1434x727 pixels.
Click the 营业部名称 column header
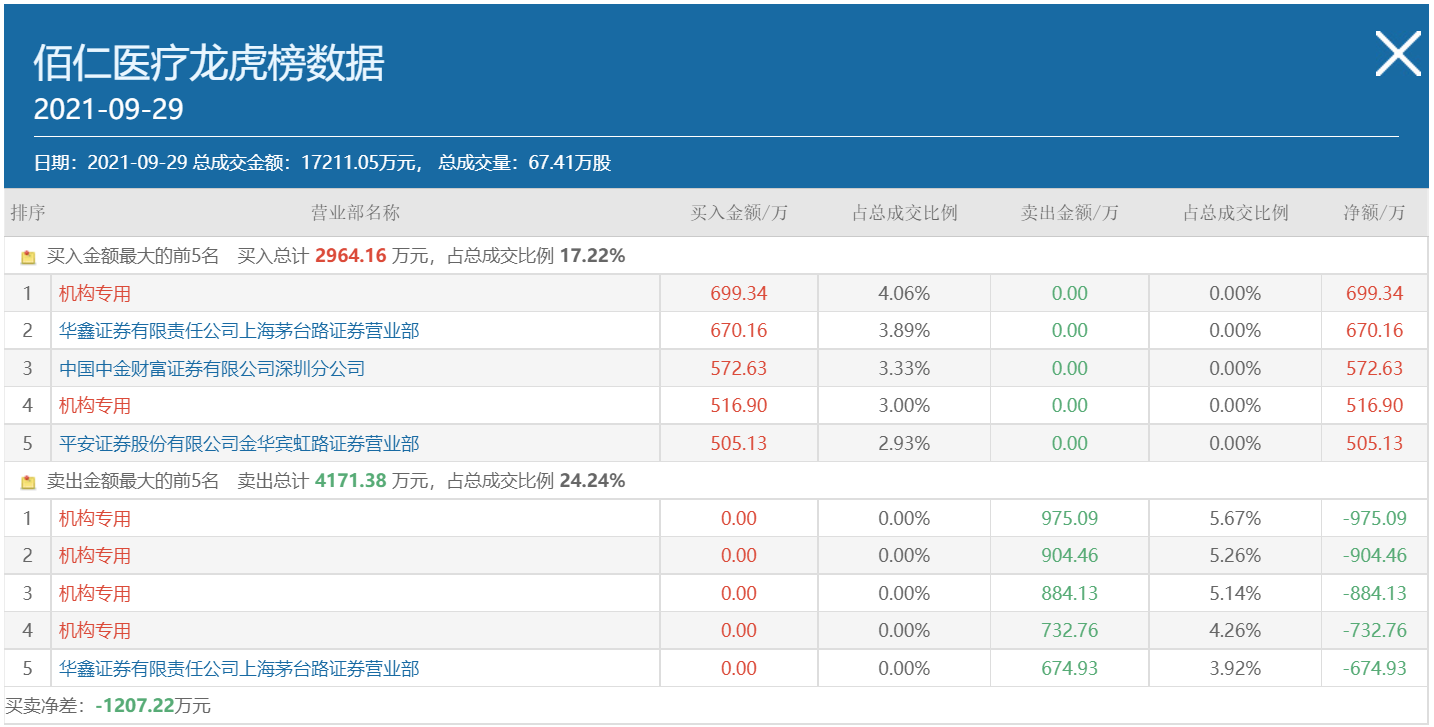[x=355, y=213]
